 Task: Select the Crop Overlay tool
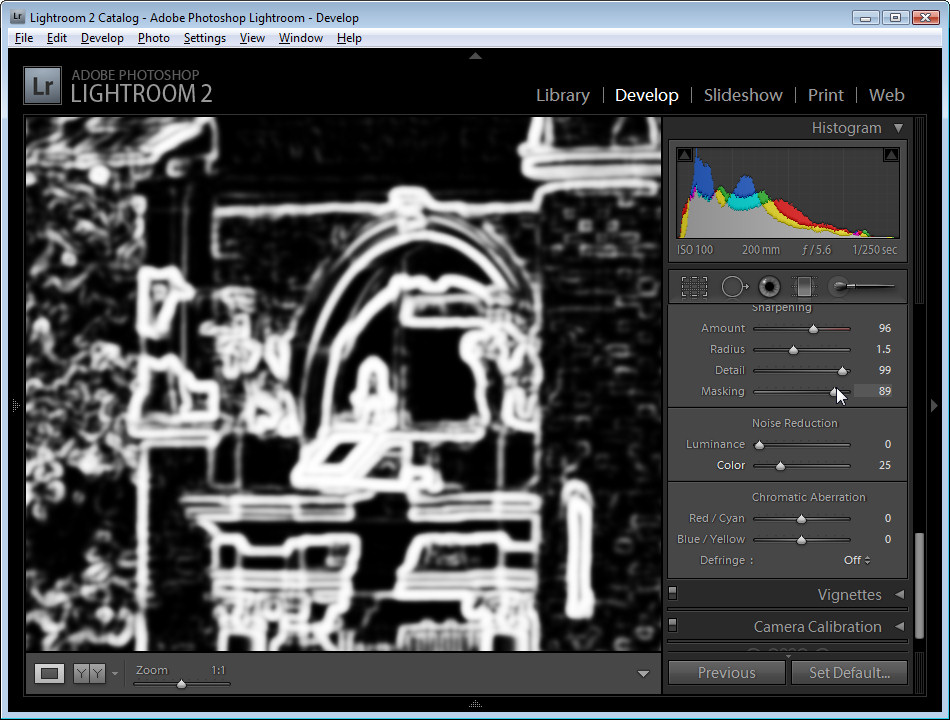(x=694, y=287)
